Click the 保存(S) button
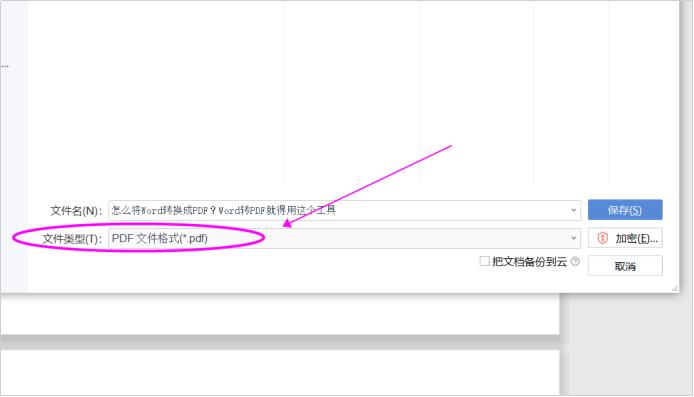Screen dimensions: 694x397 625,210
